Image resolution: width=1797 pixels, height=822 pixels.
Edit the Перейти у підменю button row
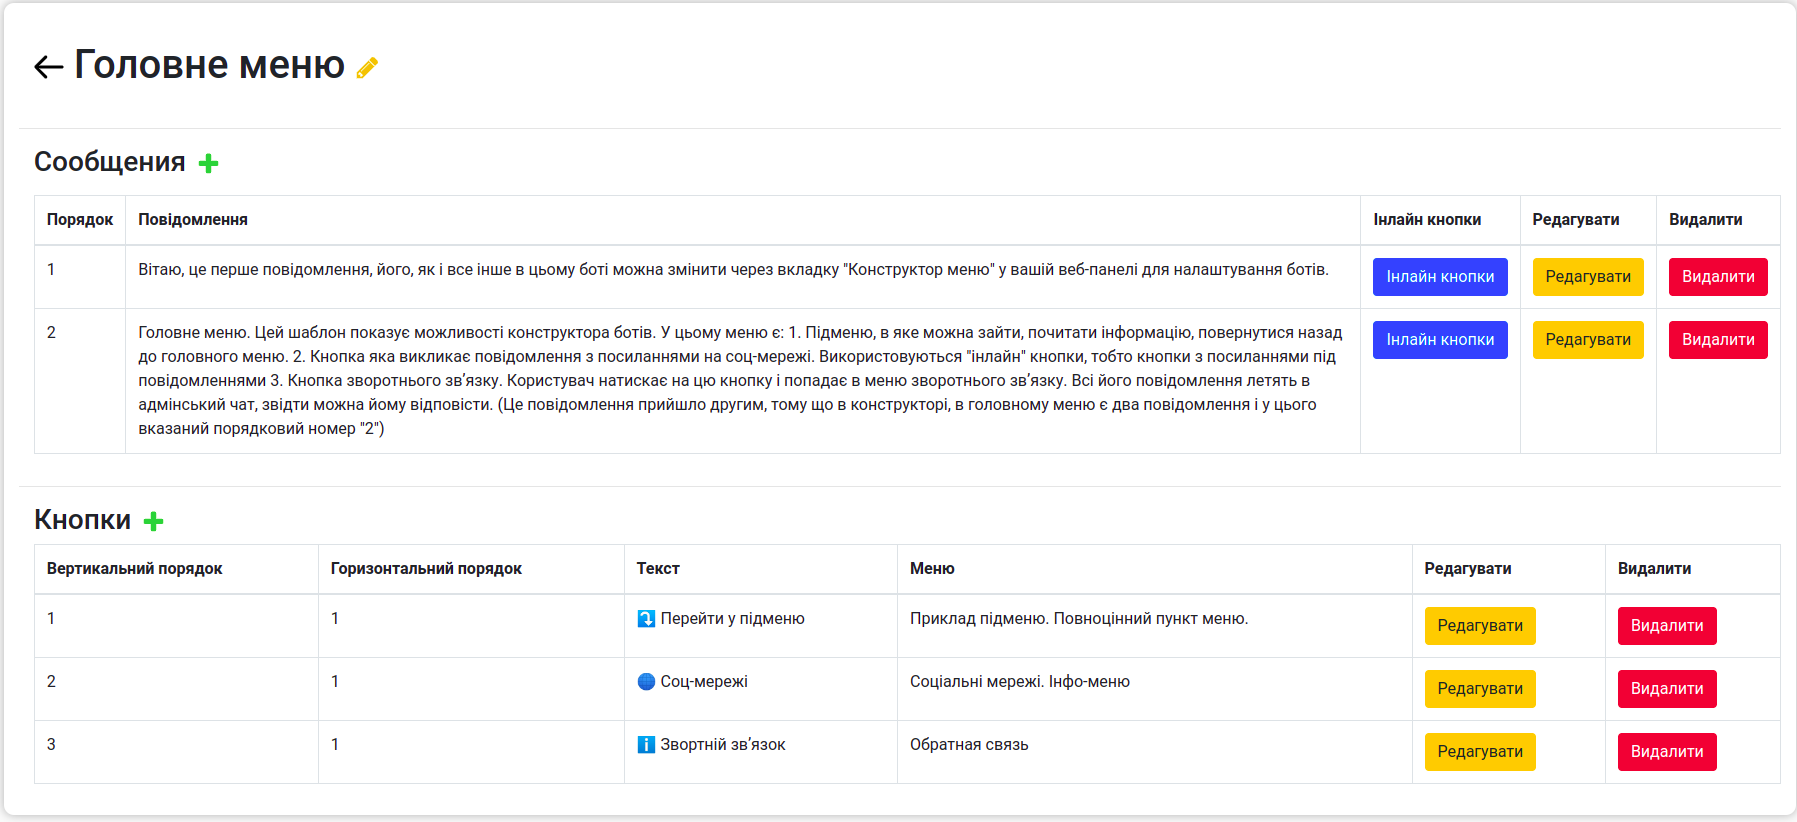point(1479,626)
